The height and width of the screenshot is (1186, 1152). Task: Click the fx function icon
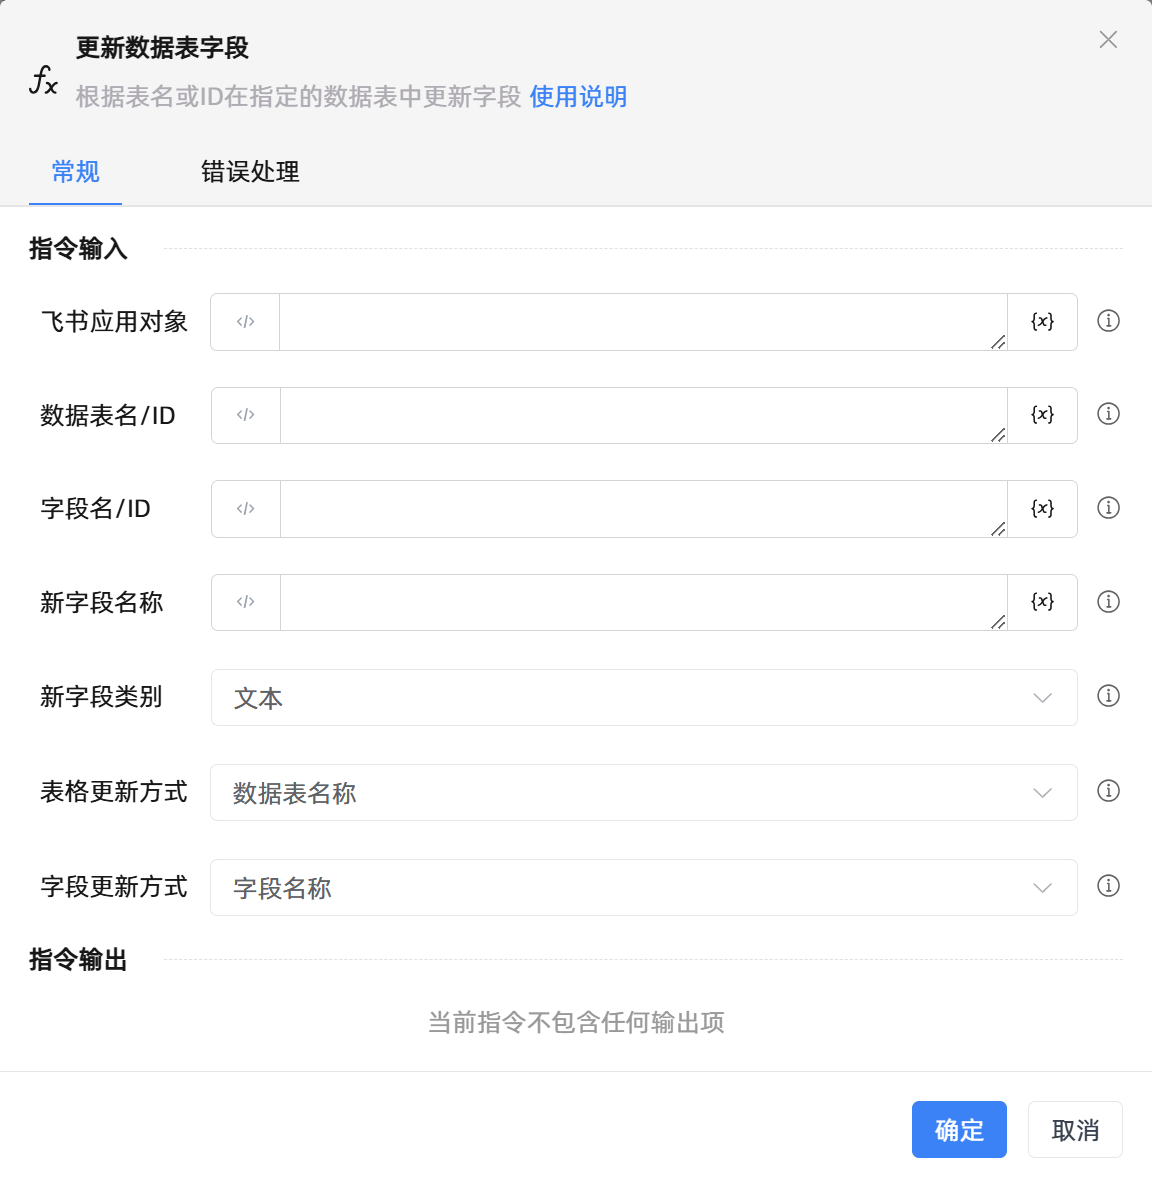tap(43, 80)
